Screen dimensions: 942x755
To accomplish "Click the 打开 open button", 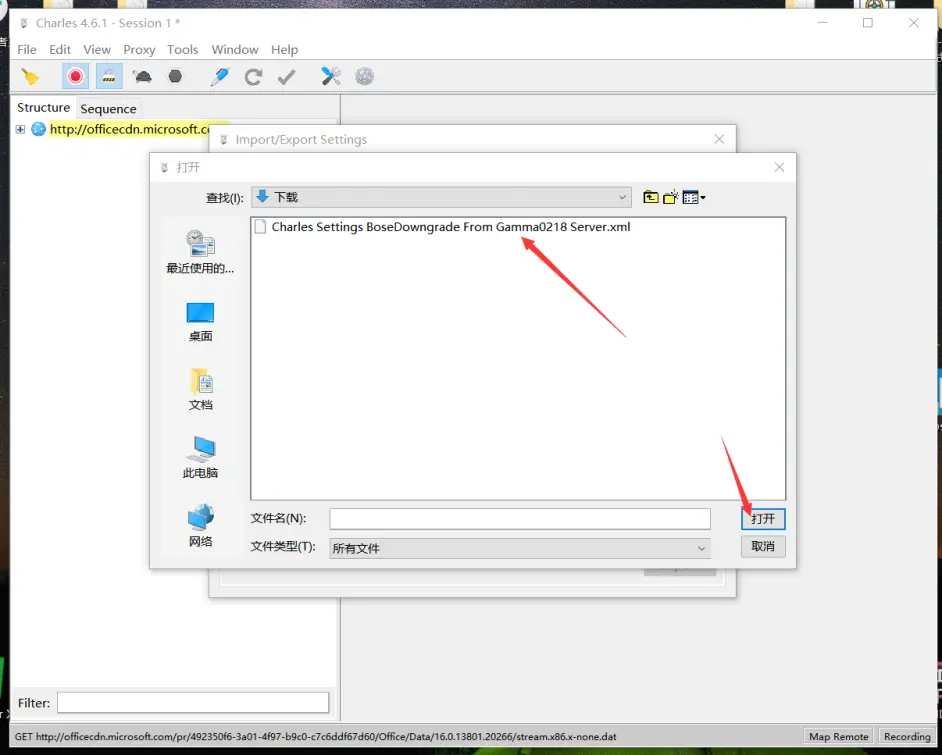I will 763,519.
